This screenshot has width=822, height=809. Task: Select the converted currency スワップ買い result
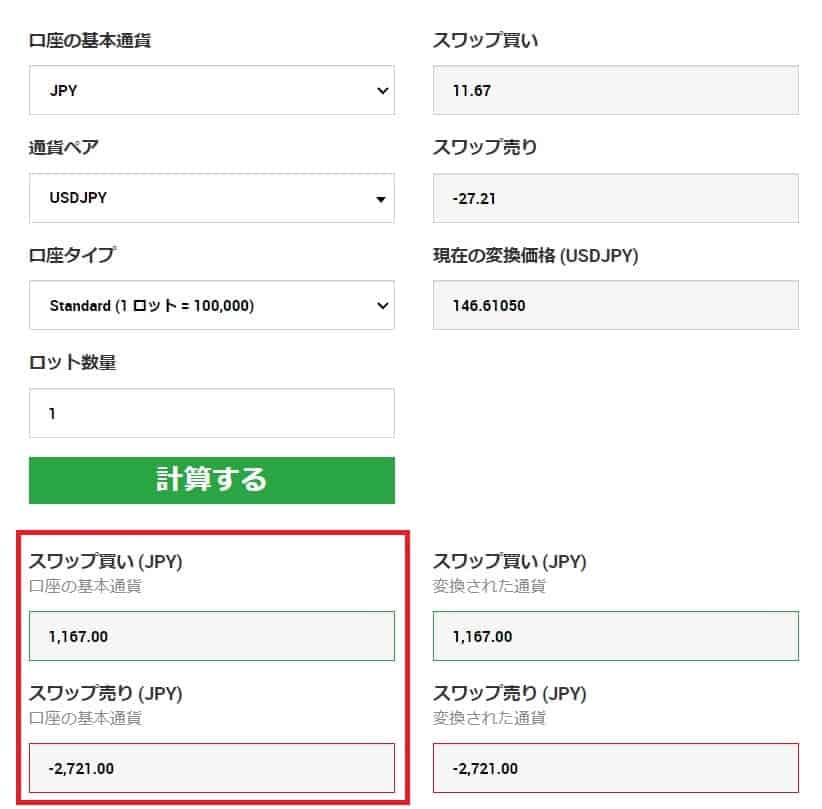pos(614,635)
